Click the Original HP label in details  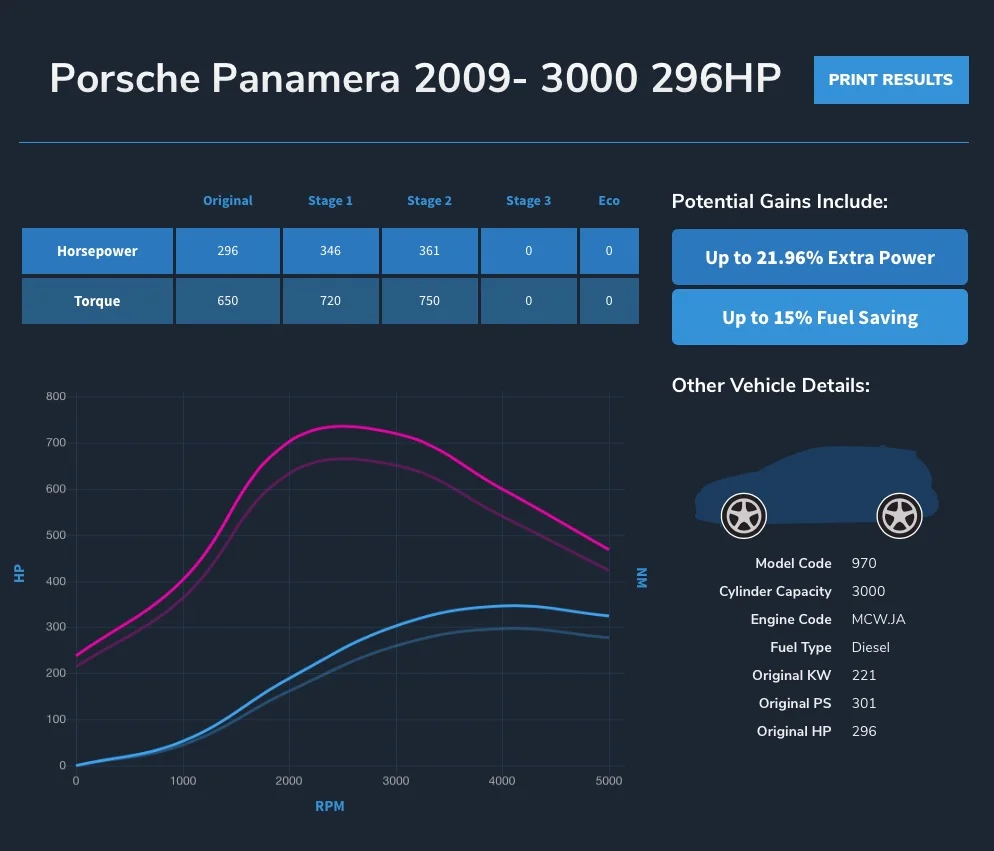point(794,731)
